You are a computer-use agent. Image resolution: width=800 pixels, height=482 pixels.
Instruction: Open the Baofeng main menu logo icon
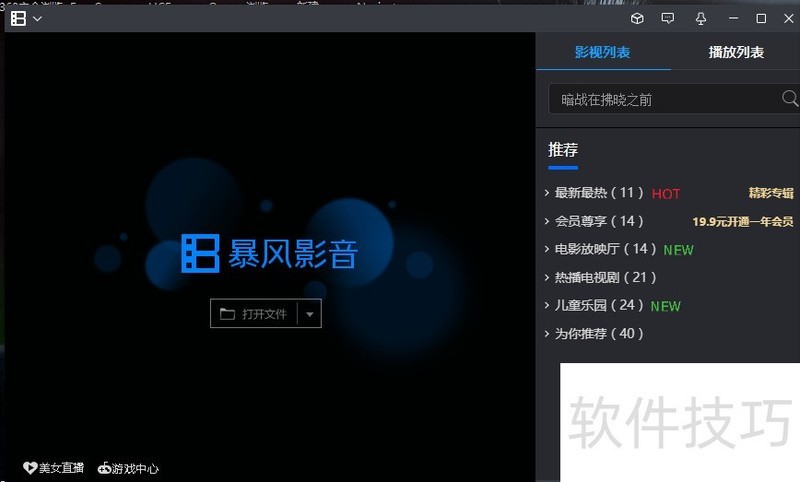pyautogui.click(x=18, y=19)
